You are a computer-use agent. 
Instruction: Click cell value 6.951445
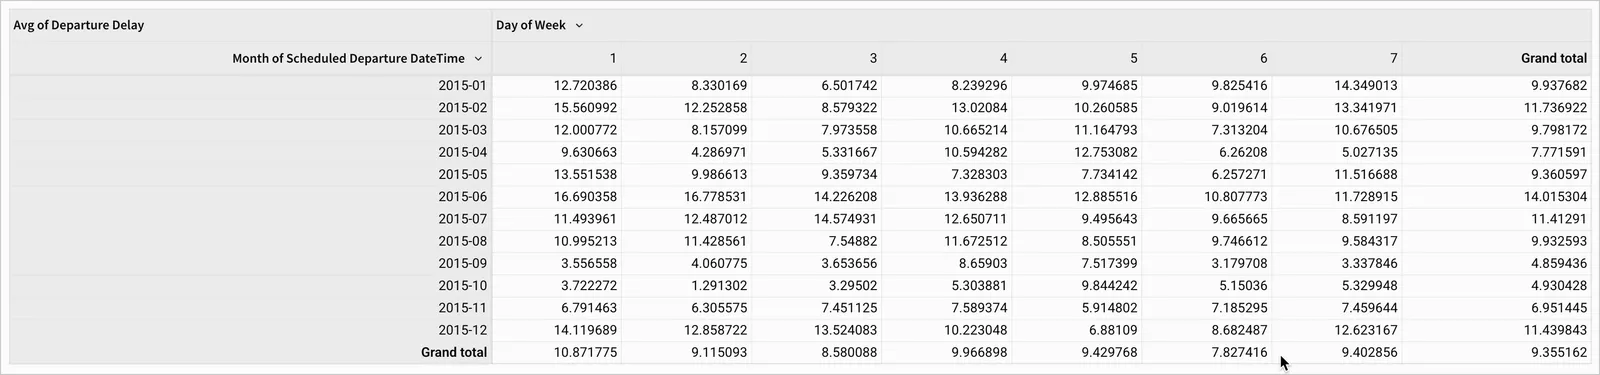1559,308
